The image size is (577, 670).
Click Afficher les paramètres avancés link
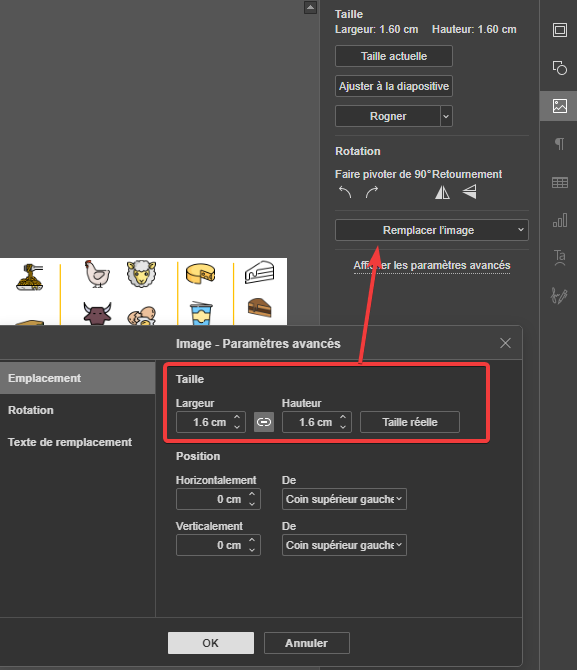click(x=432, y=265)
